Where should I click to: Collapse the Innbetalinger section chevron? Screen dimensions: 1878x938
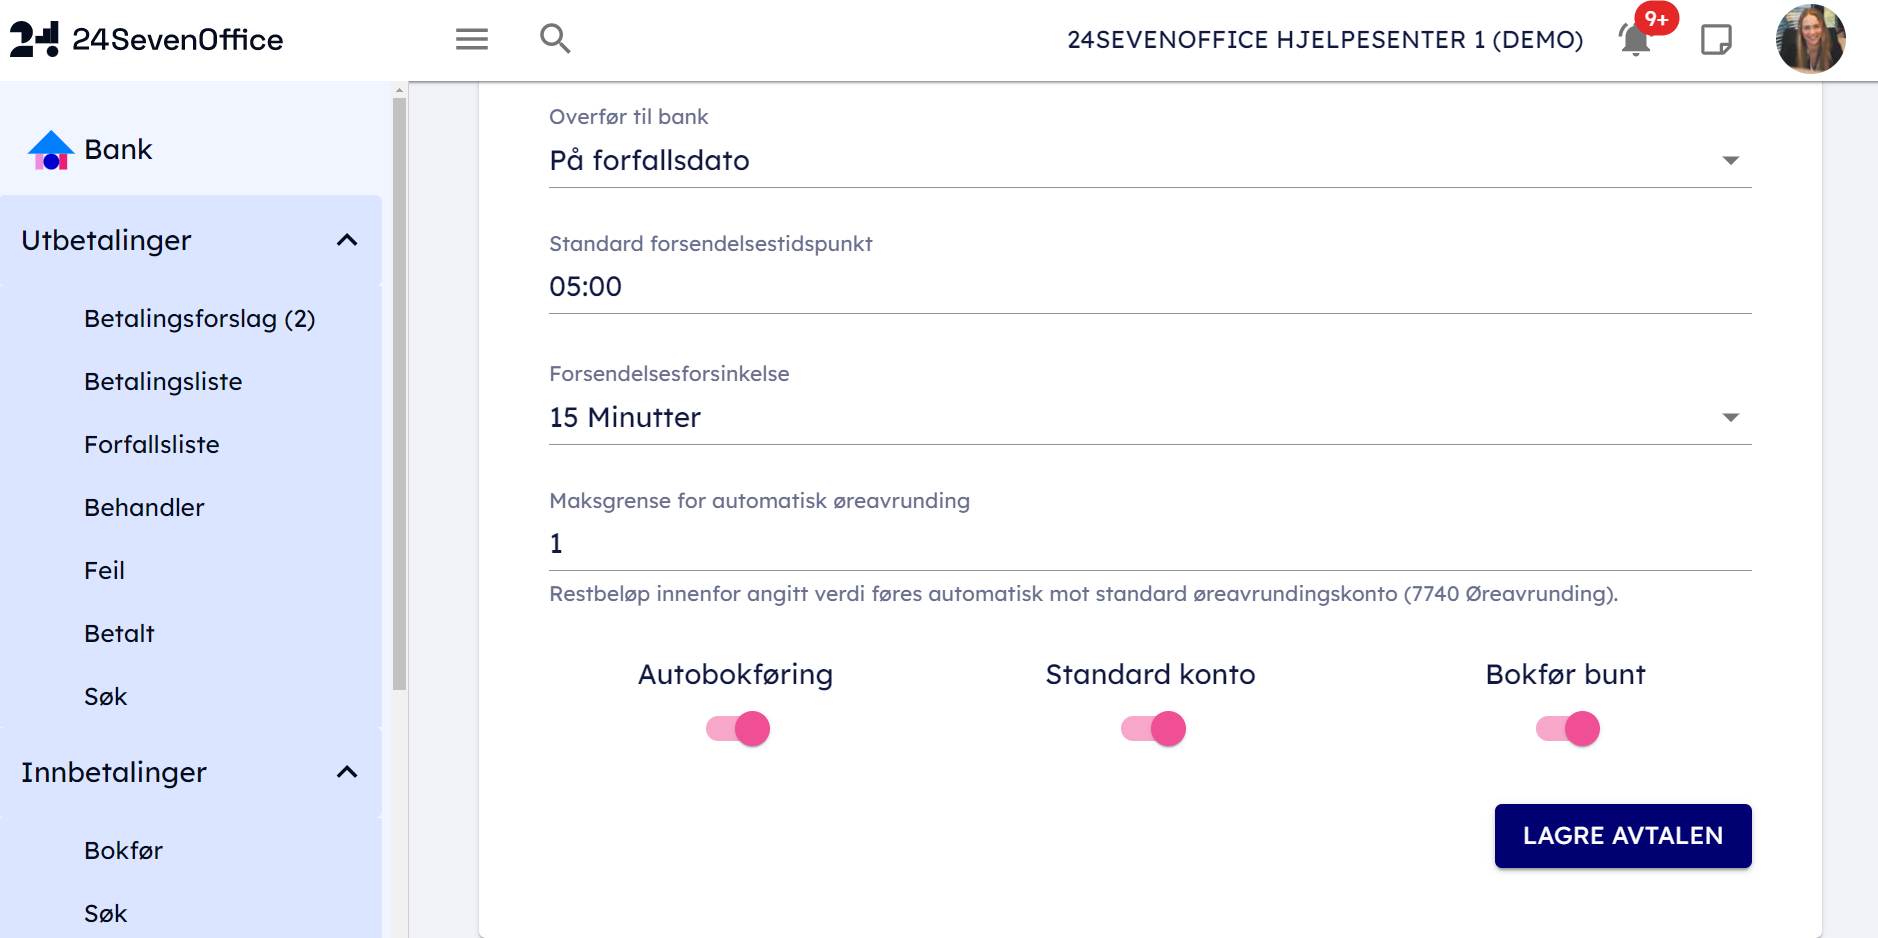coord(347,772)
